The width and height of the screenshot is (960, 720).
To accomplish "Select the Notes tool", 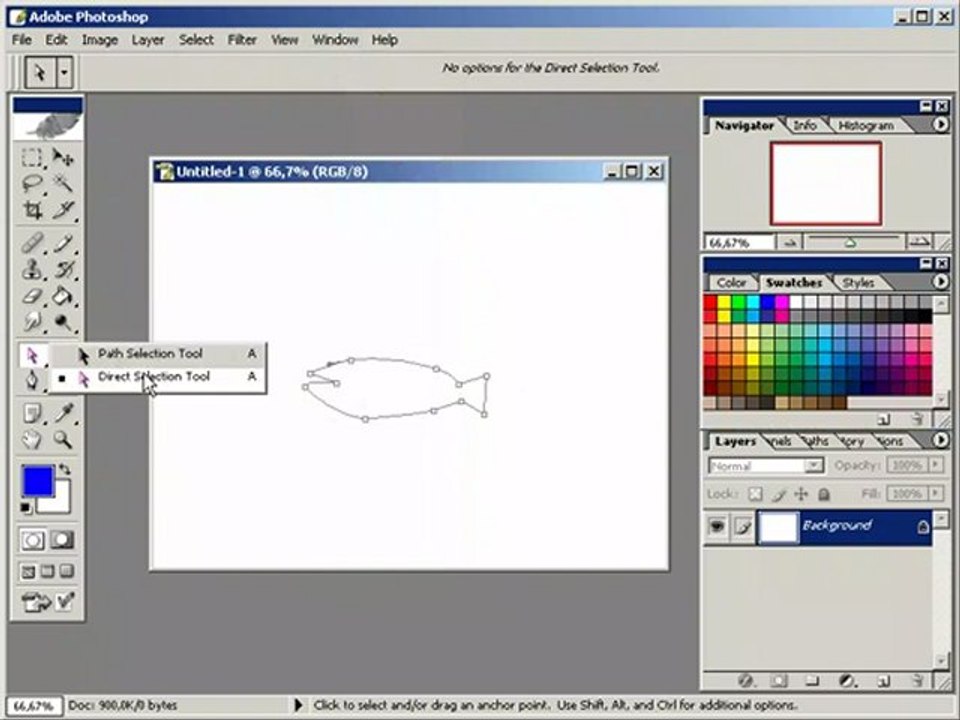I will [x=32, y=413].
